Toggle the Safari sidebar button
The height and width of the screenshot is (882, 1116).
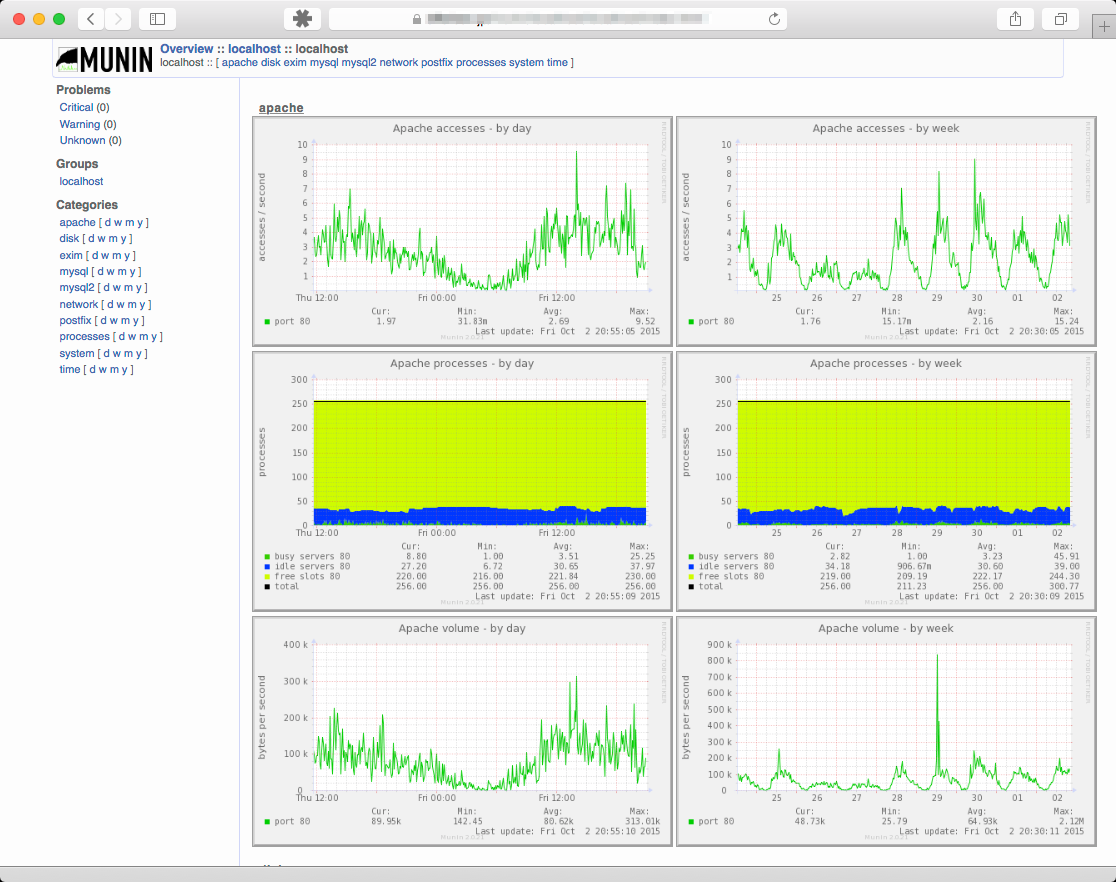pos(157,19)
